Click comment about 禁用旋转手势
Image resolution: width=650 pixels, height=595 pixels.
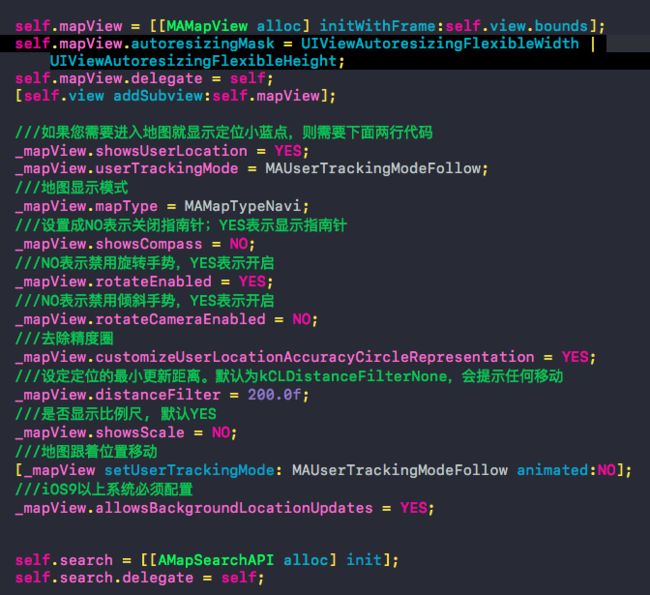145,263
